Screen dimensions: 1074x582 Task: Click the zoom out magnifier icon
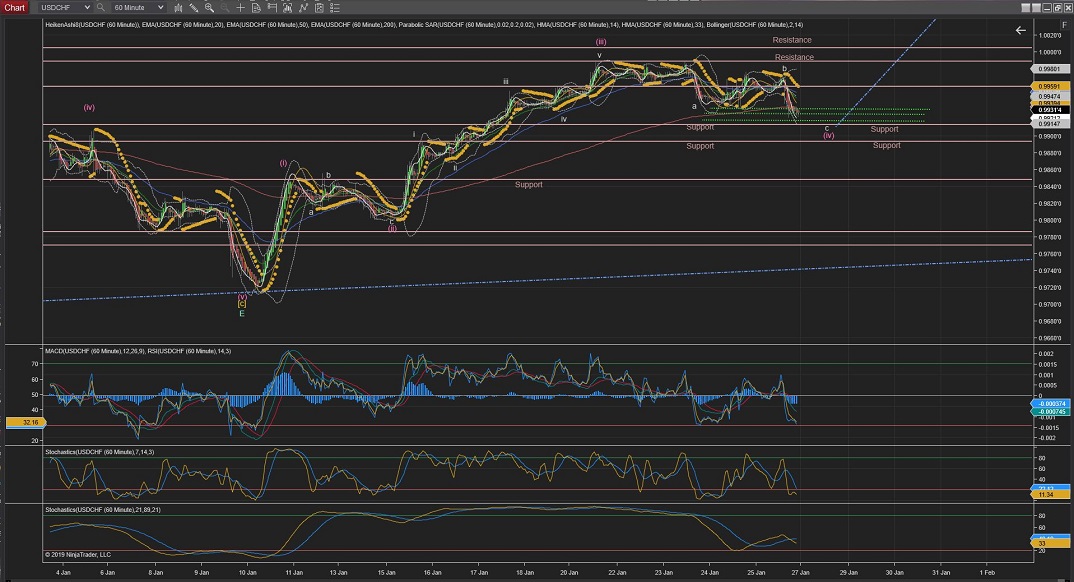click(224, 7)
